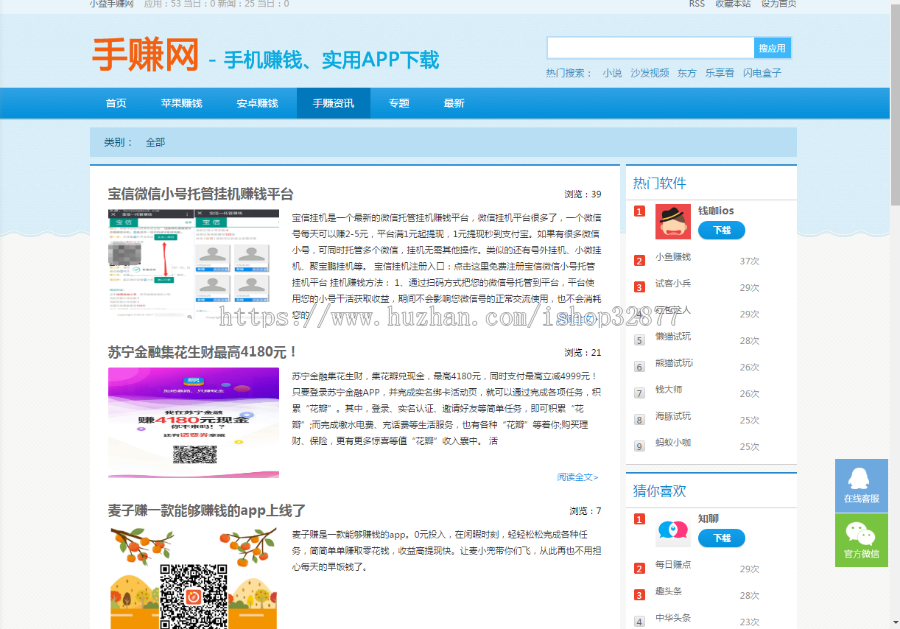Click inside the search input field
The height and width of the screenshot is (629, 900).
[x=650, y=47]
